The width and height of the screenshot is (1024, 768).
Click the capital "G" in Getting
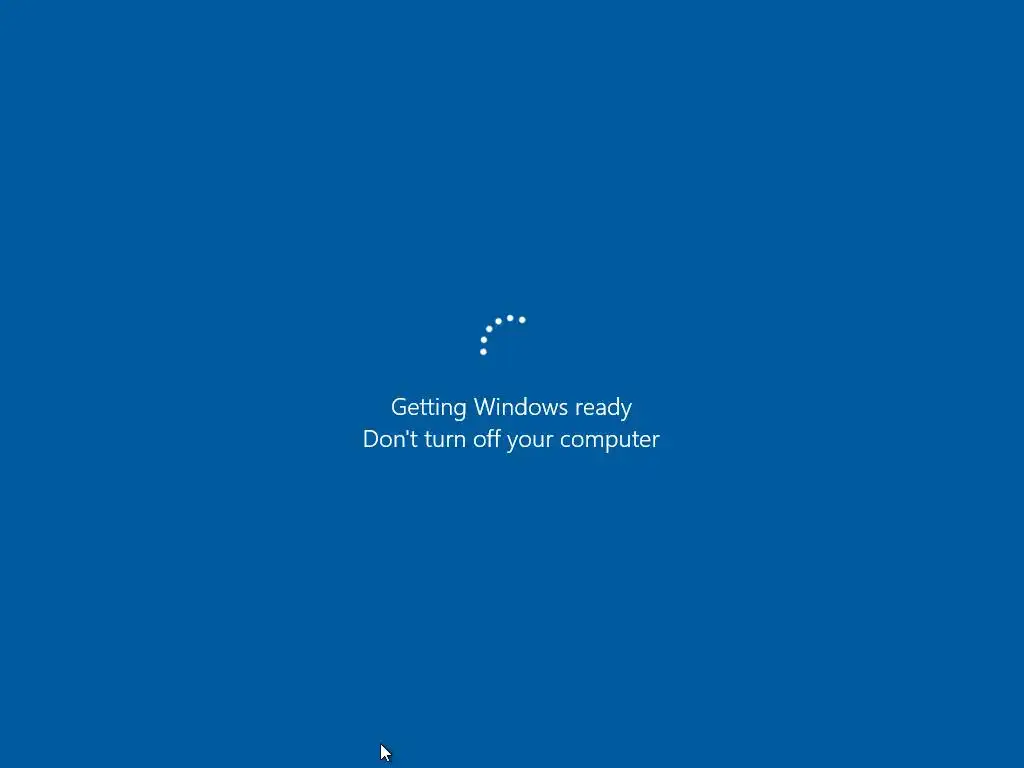coord(398,407)
